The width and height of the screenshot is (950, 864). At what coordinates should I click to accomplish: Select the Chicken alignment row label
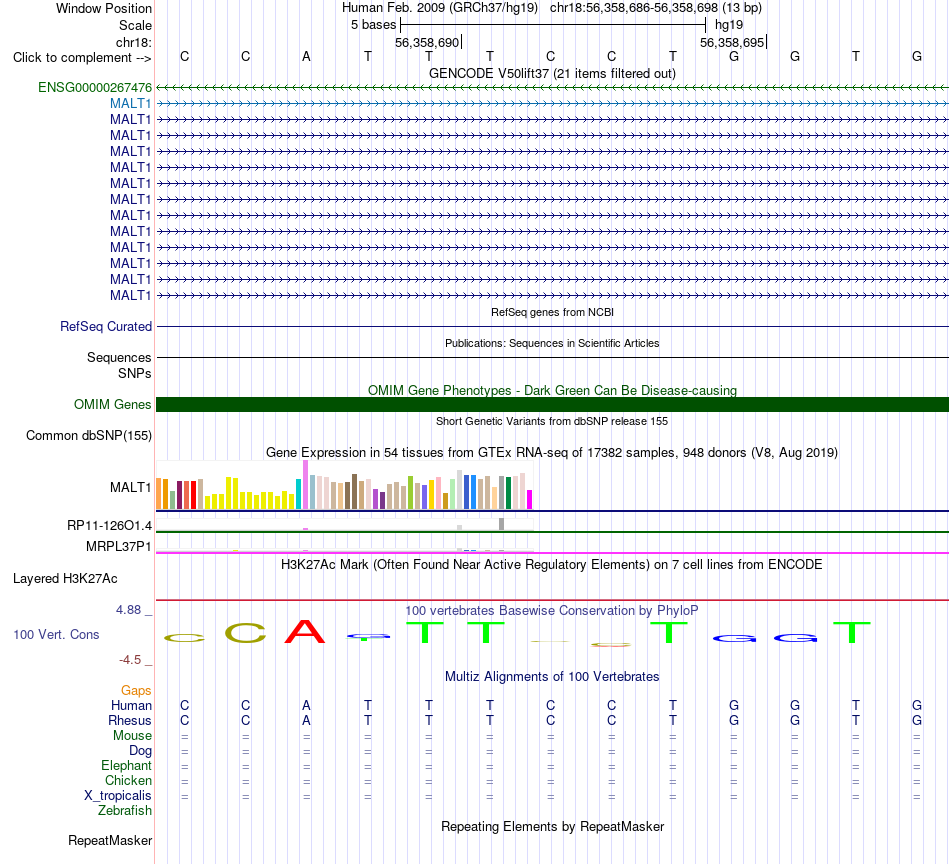click(x=128, y=780)
